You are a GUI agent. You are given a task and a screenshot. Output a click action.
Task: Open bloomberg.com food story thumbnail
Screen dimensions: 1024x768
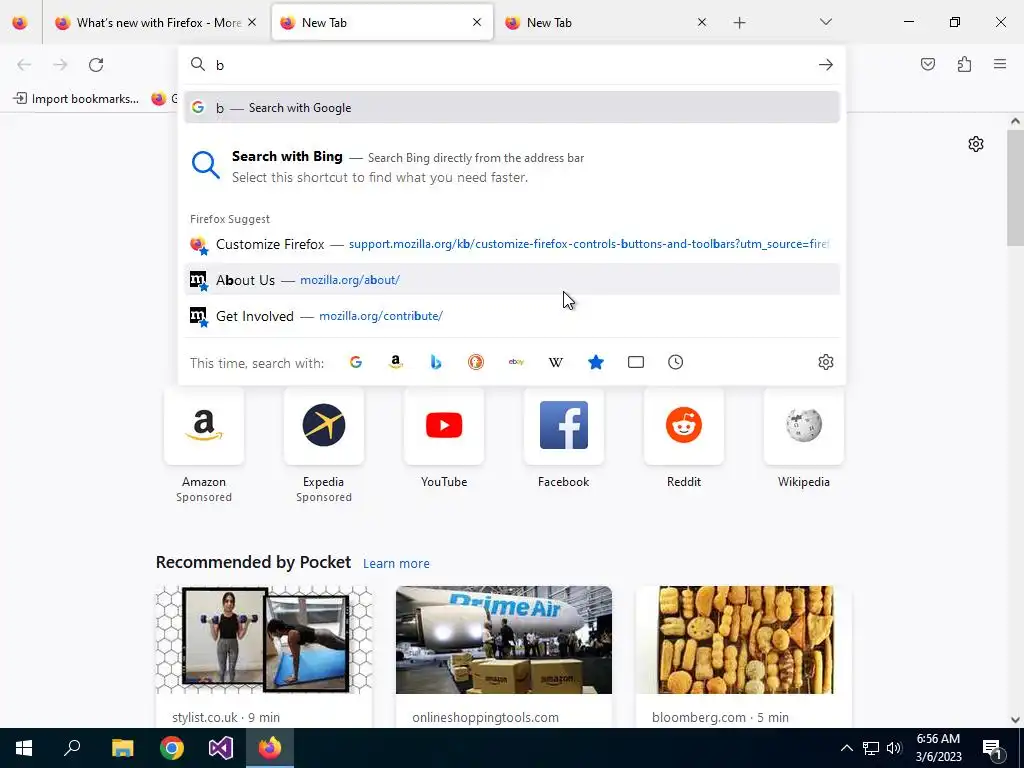tap(744, 640)
